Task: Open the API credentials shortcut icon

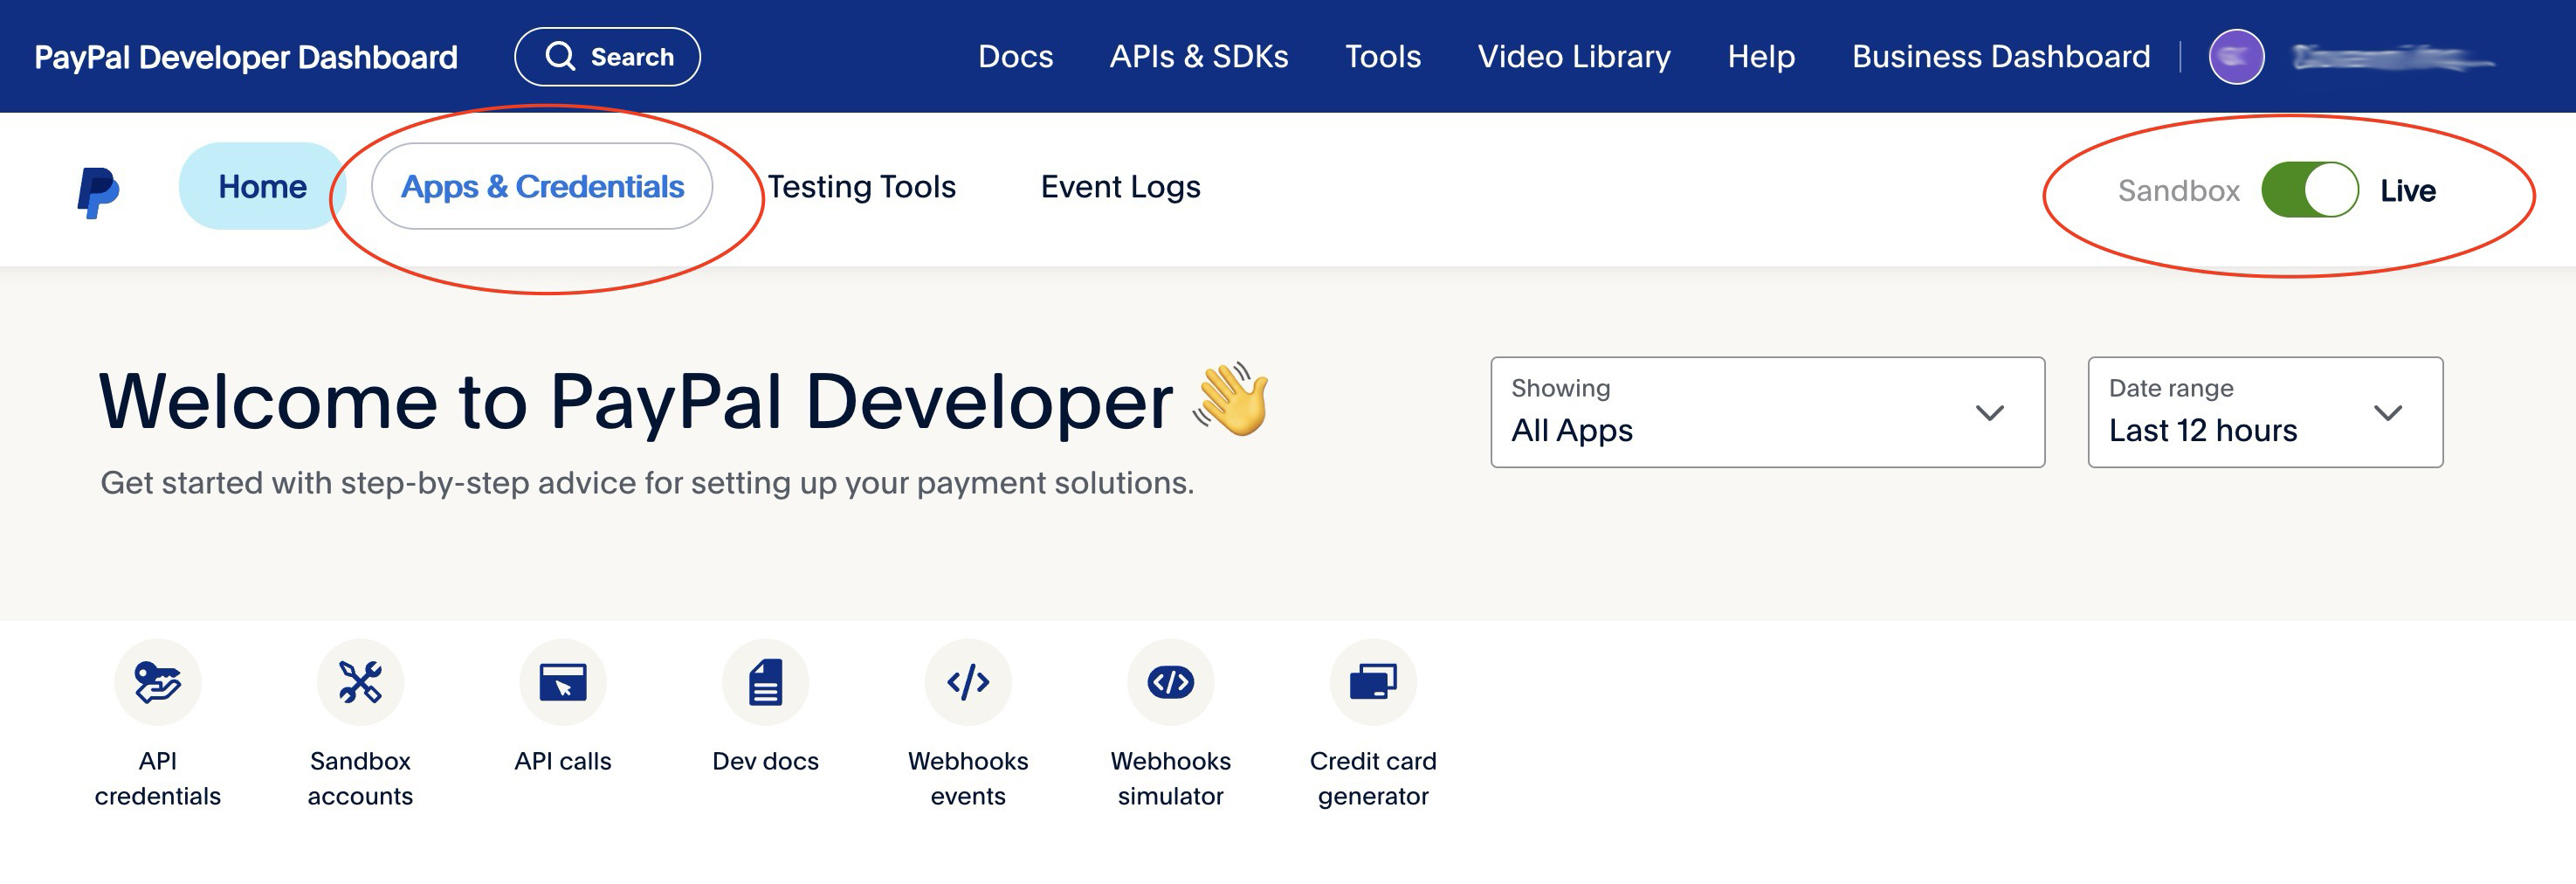Action: [x=158, y=682]
